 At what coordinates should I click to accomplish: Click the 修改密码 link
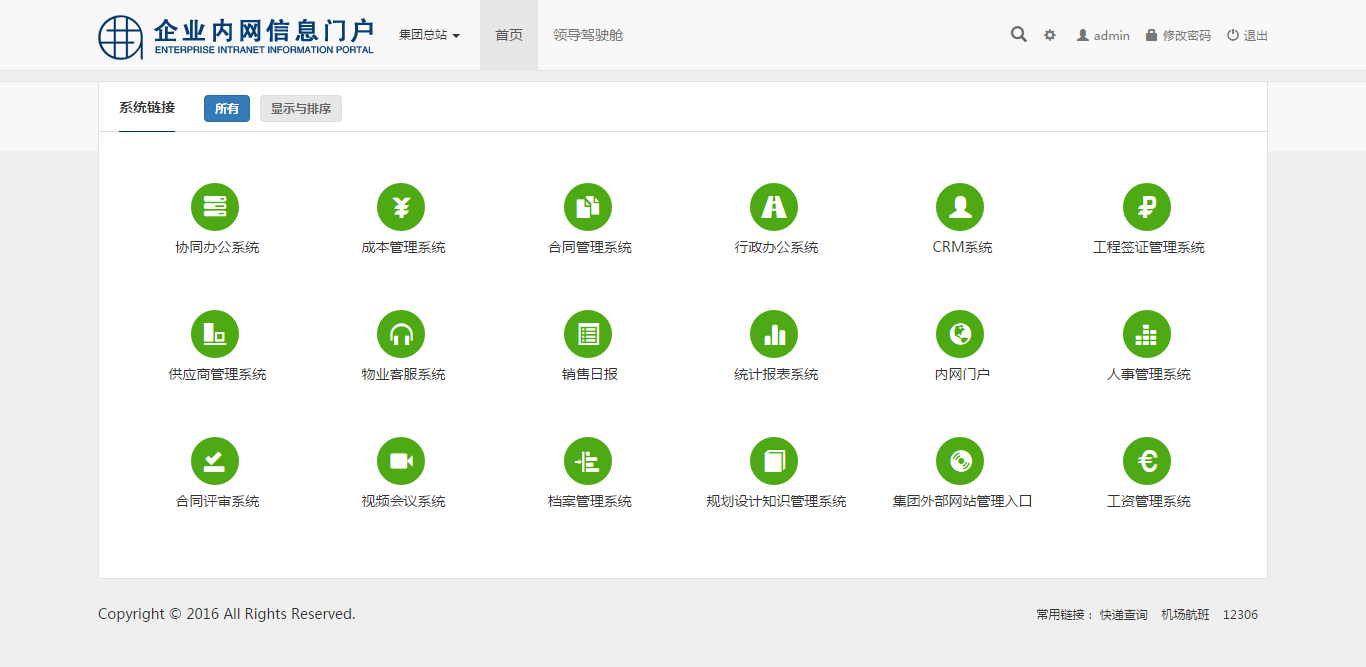1179,35
